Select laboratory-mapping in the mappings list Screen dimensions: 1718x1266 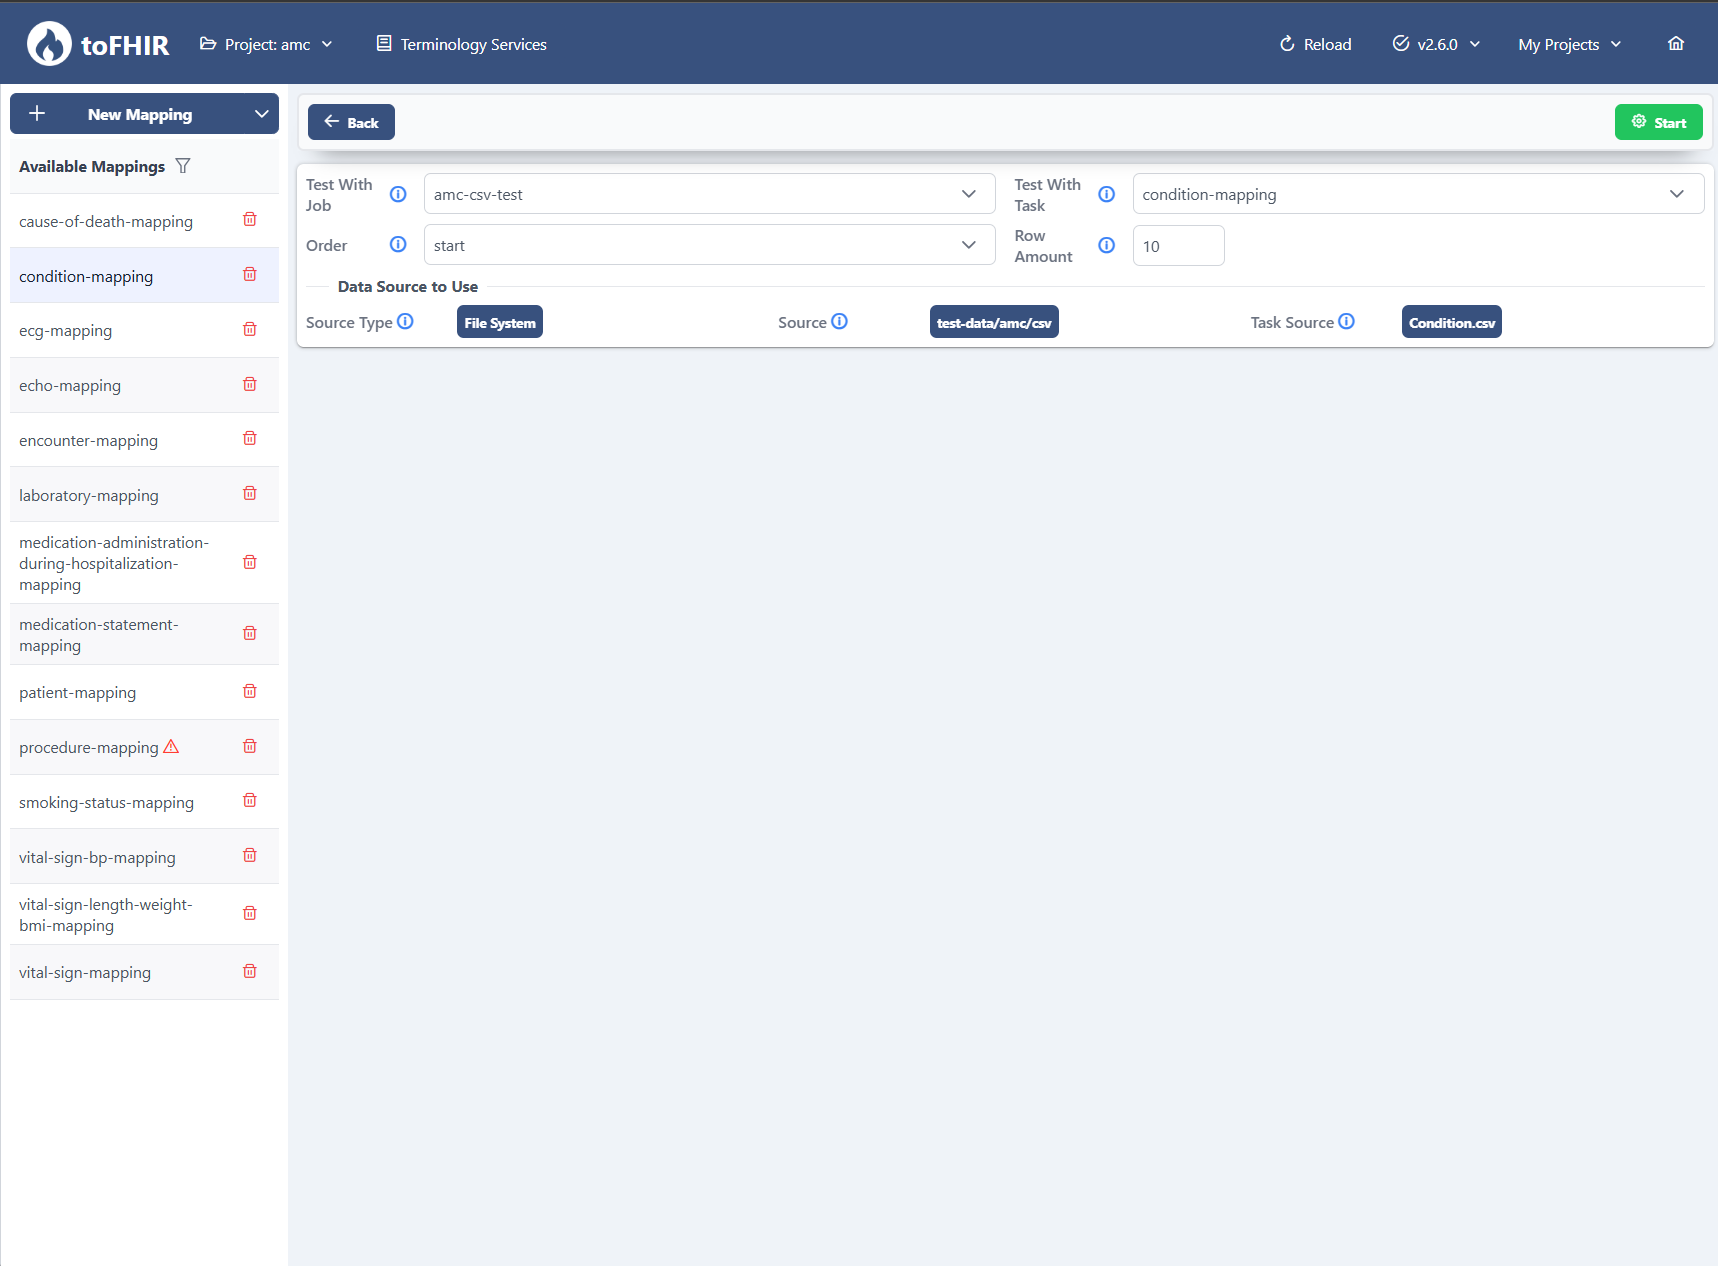click(x=89, y=495)
